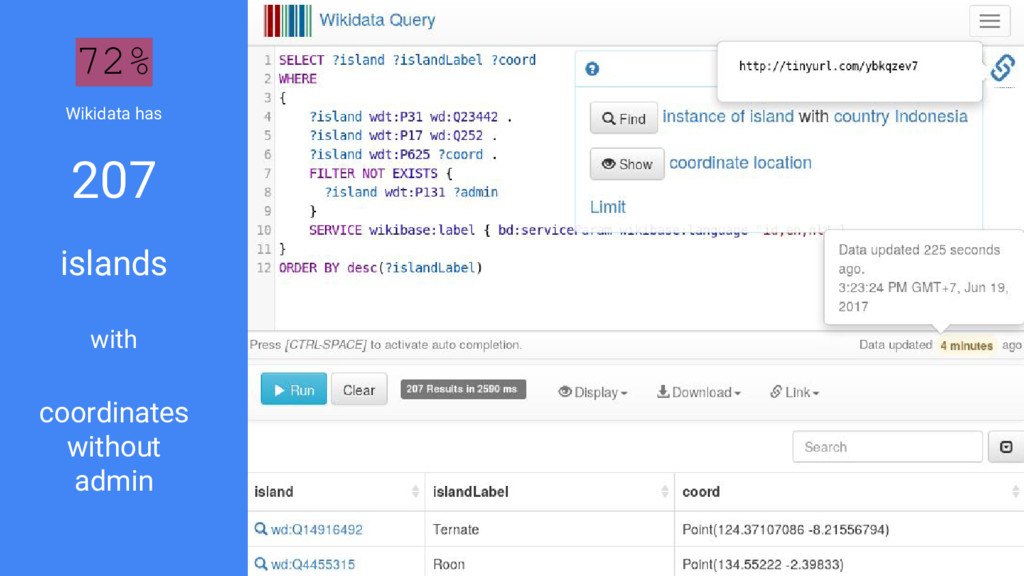This screenshot has height=576, width=1024.
Task: Open the Link dropdown
Action: (x=794, y=392)
